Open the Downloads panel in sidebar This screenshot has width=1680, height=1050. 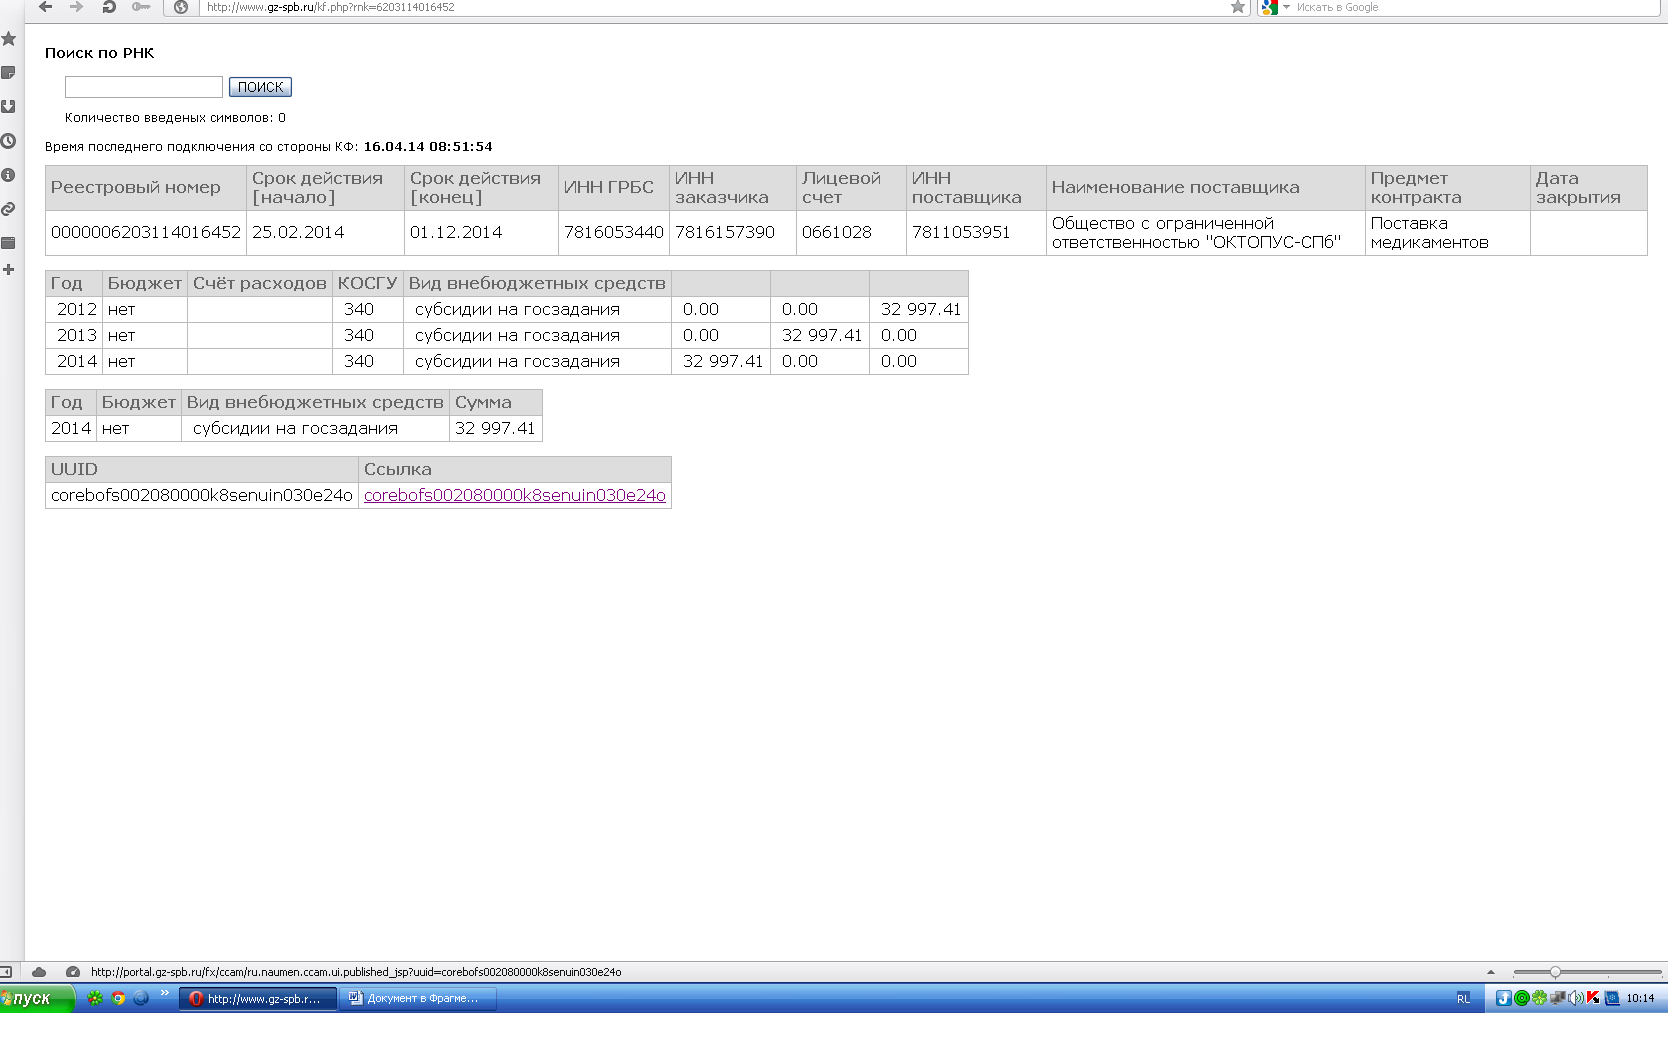click(9, 107)
